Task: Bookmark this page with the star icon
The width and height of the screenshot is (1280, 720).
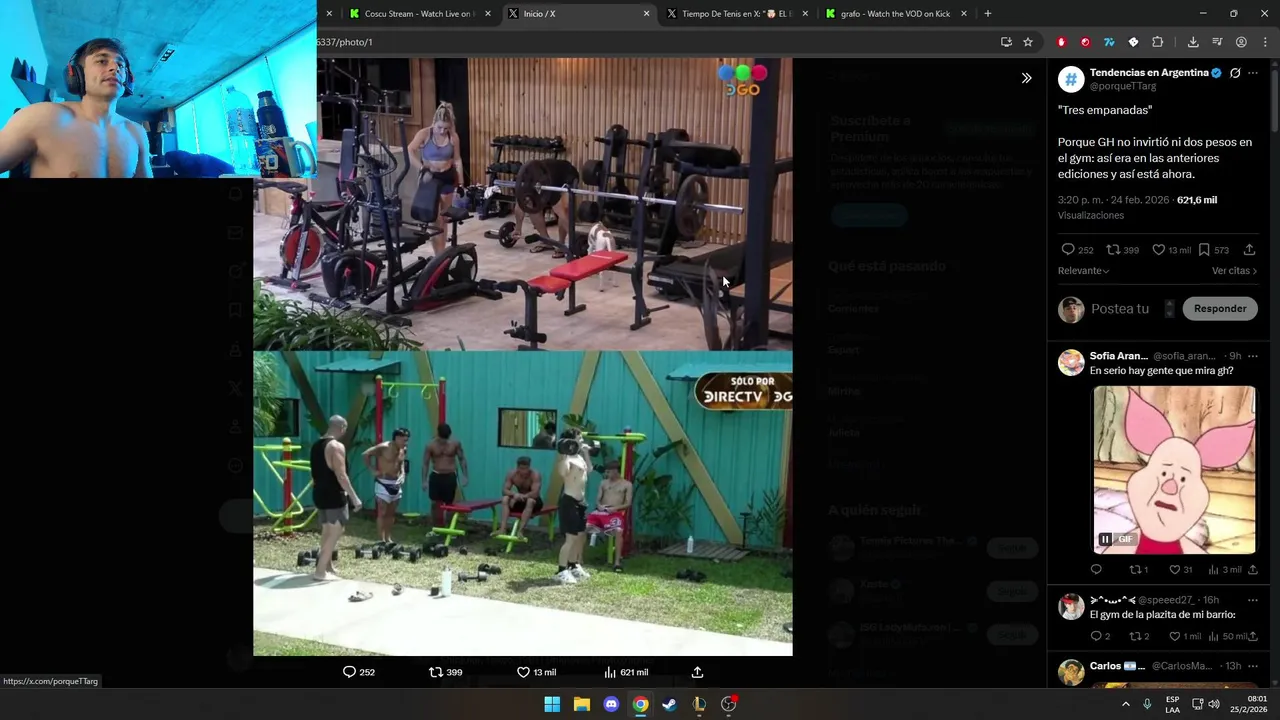Action: coord(1028,42)
